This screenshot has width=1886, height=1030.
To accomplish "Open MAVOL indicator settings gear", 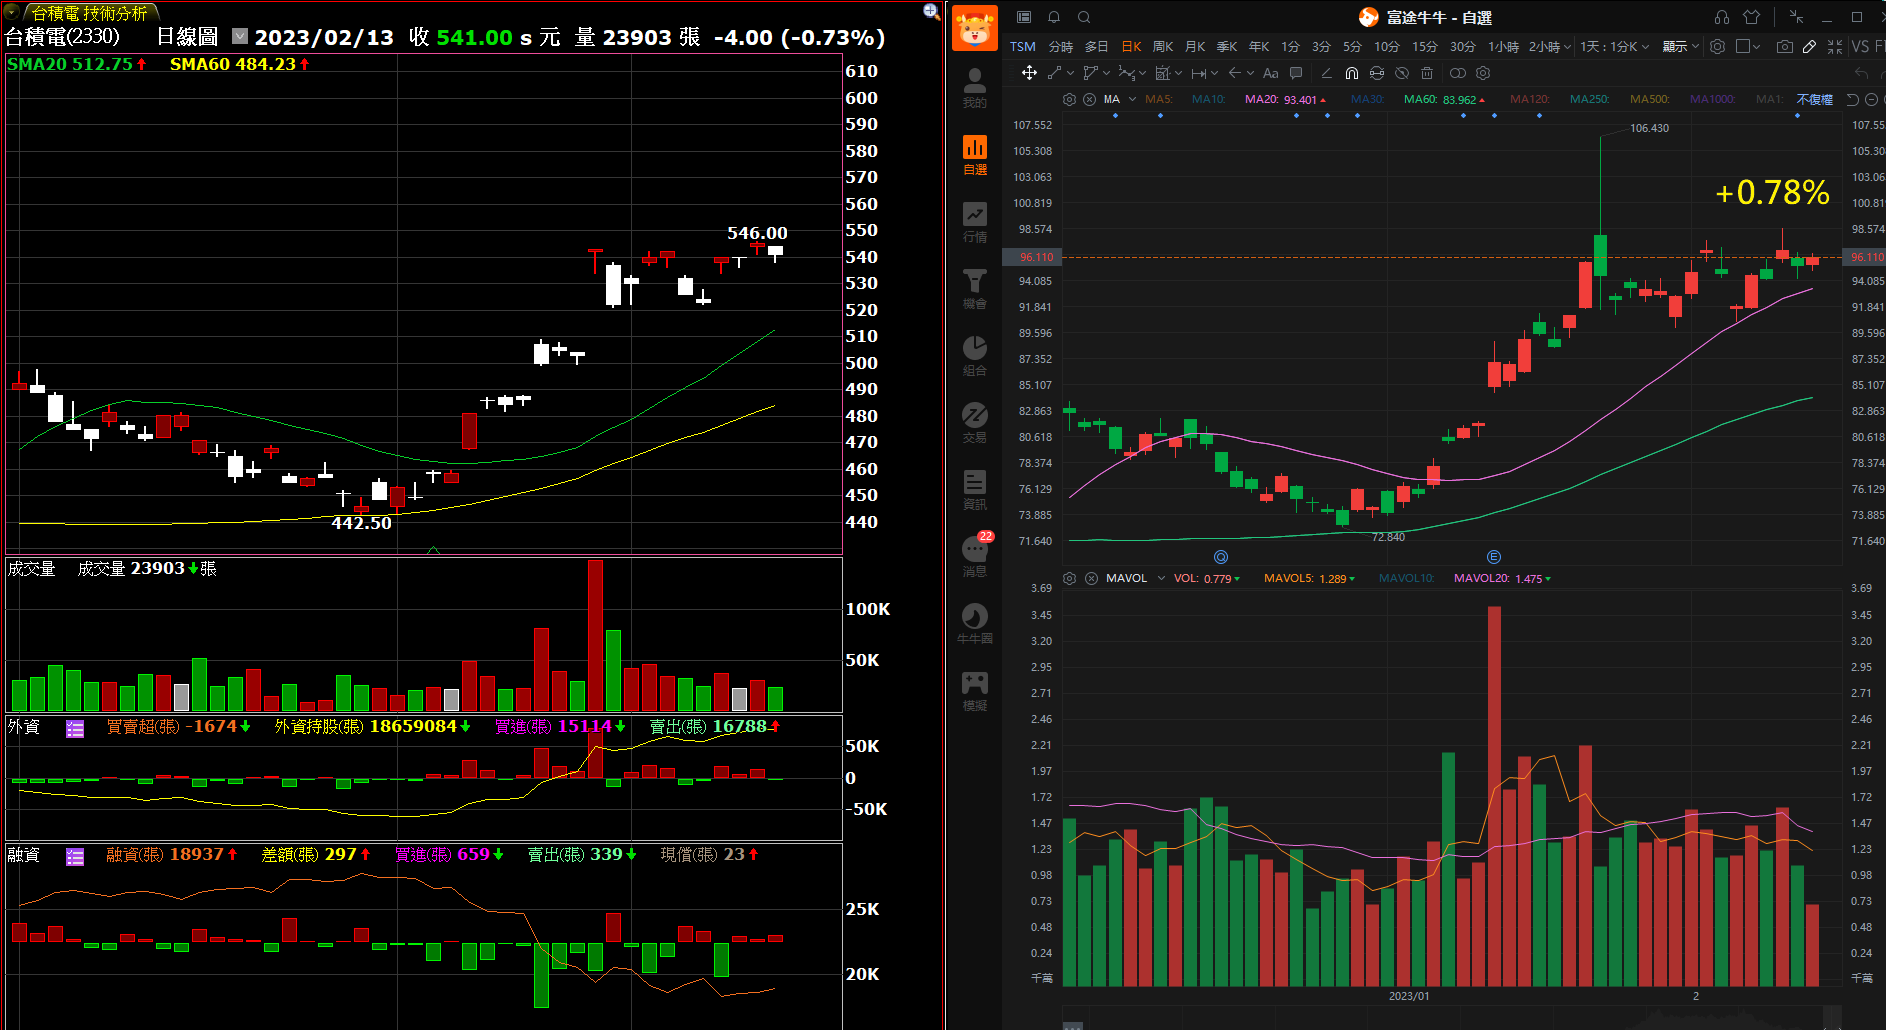I will coord(1069,578).
